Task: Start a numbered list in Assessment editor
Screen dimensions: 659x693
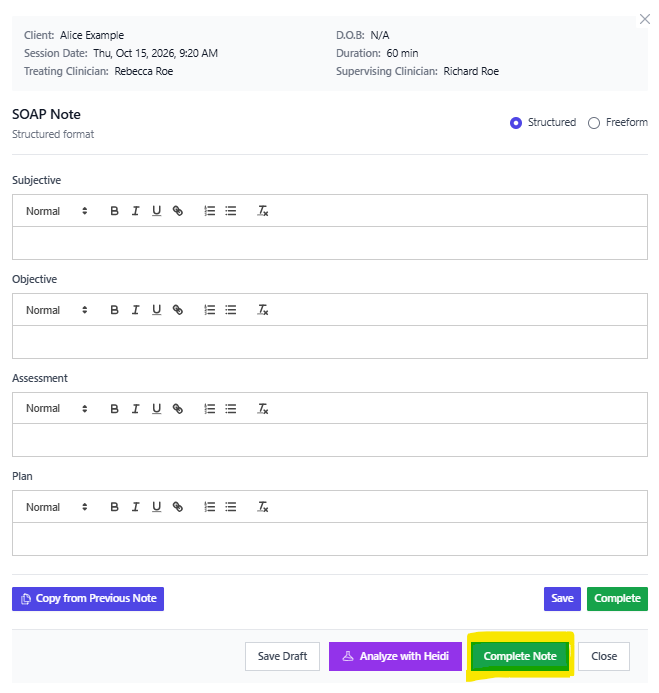Action: pyautogui.click(x=210, y=409)
